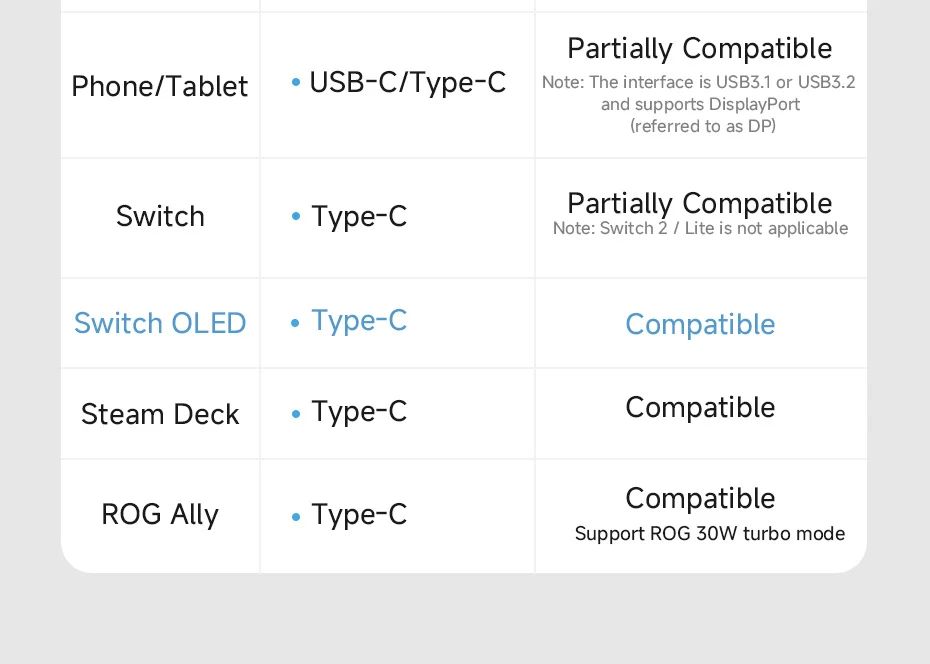This screenshot has height=664, width=930.
Task: Click the ROG Ally device label
Action: 160,514
